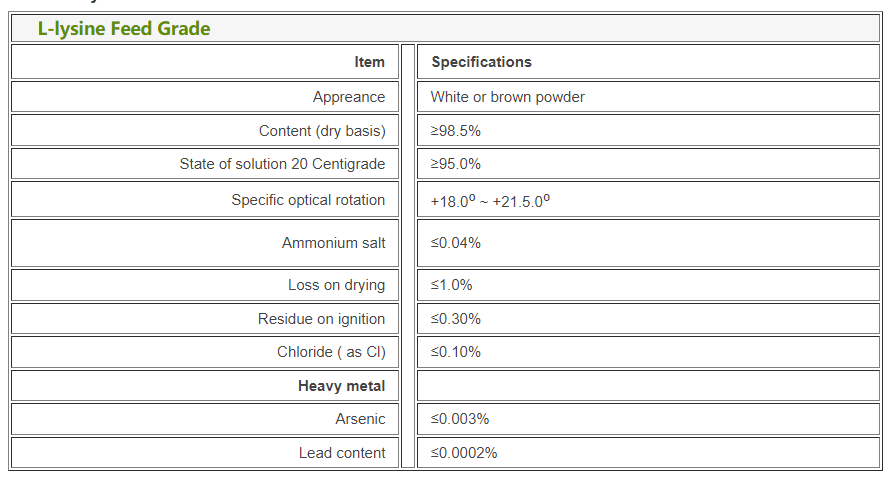Select the "Content (dry basis)" cell
The image size is (890, 480).
click(x=321, y=131)
